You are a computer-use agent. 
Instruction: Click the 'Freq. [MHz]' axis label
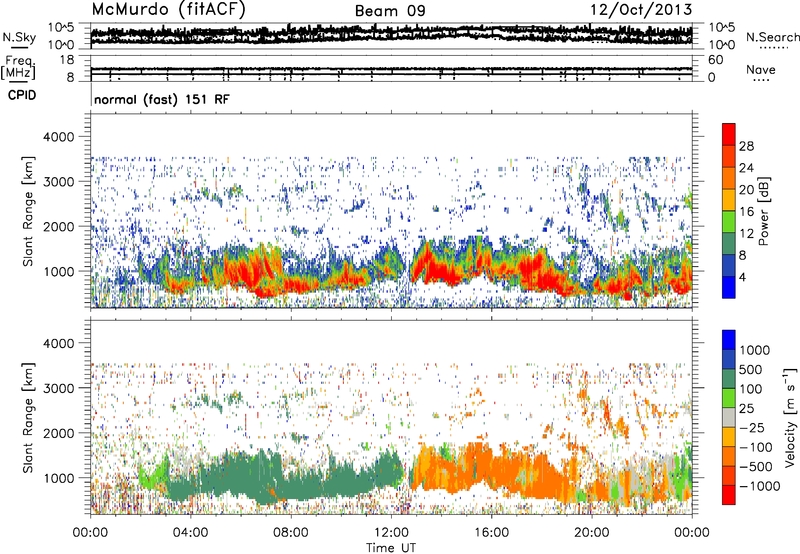pyautogui.click(x=19, y=69)
